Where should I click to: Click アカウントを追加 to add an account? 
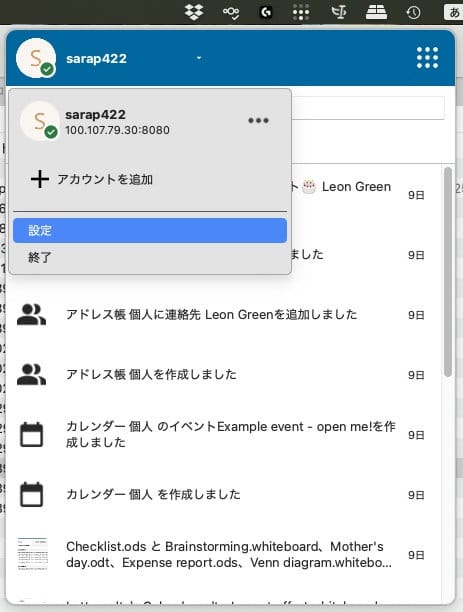105,179
